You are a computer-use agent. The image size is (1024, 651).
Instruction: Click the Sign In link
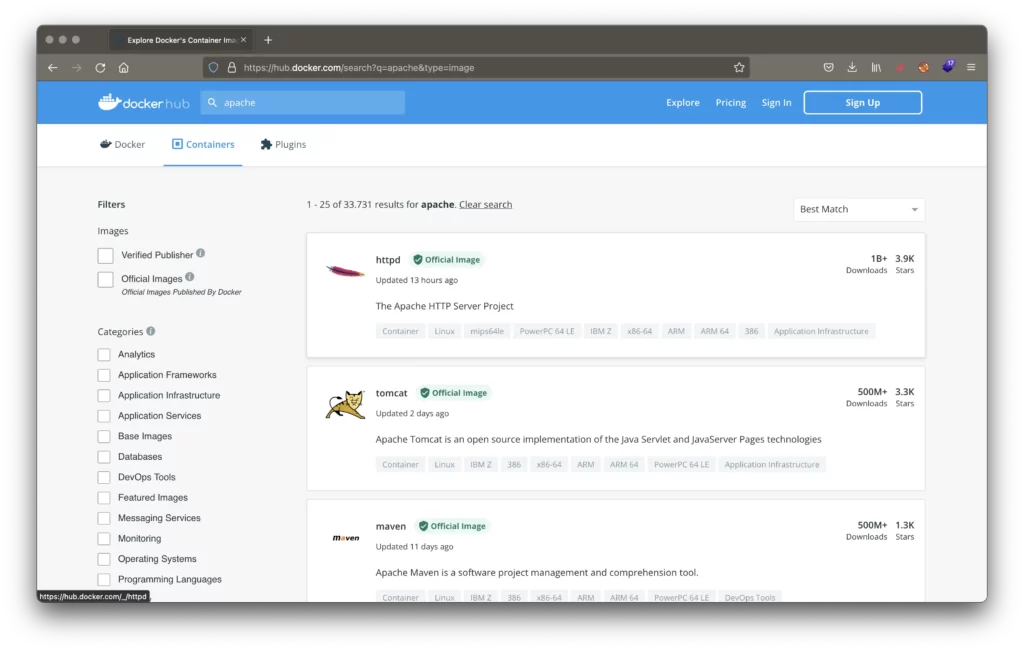point(776,103)
